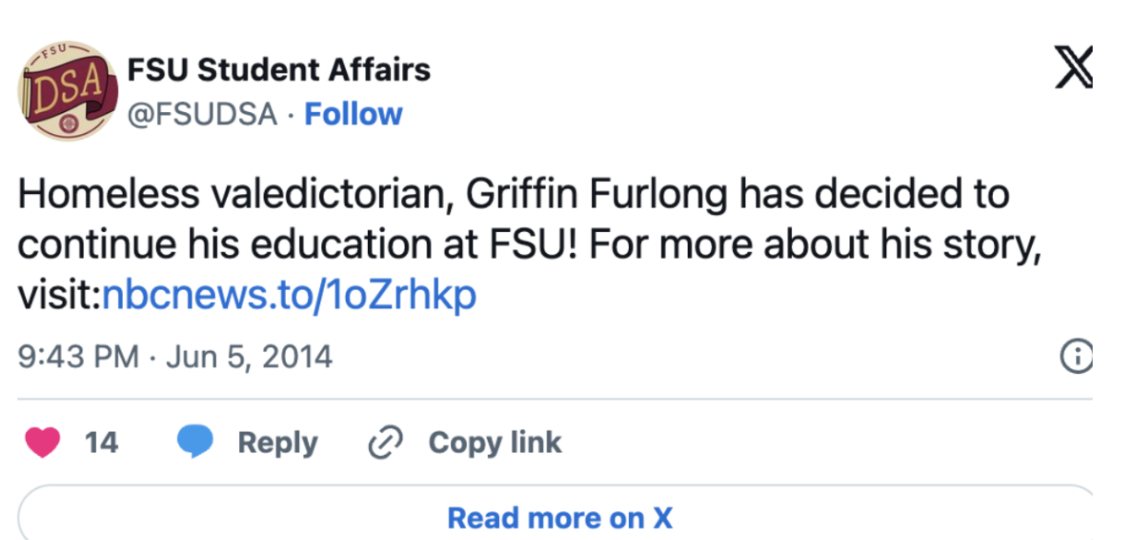1138x540 pixels.
Task: Follow the FSU Student Affairs account
Action: [x=353, y=114]
